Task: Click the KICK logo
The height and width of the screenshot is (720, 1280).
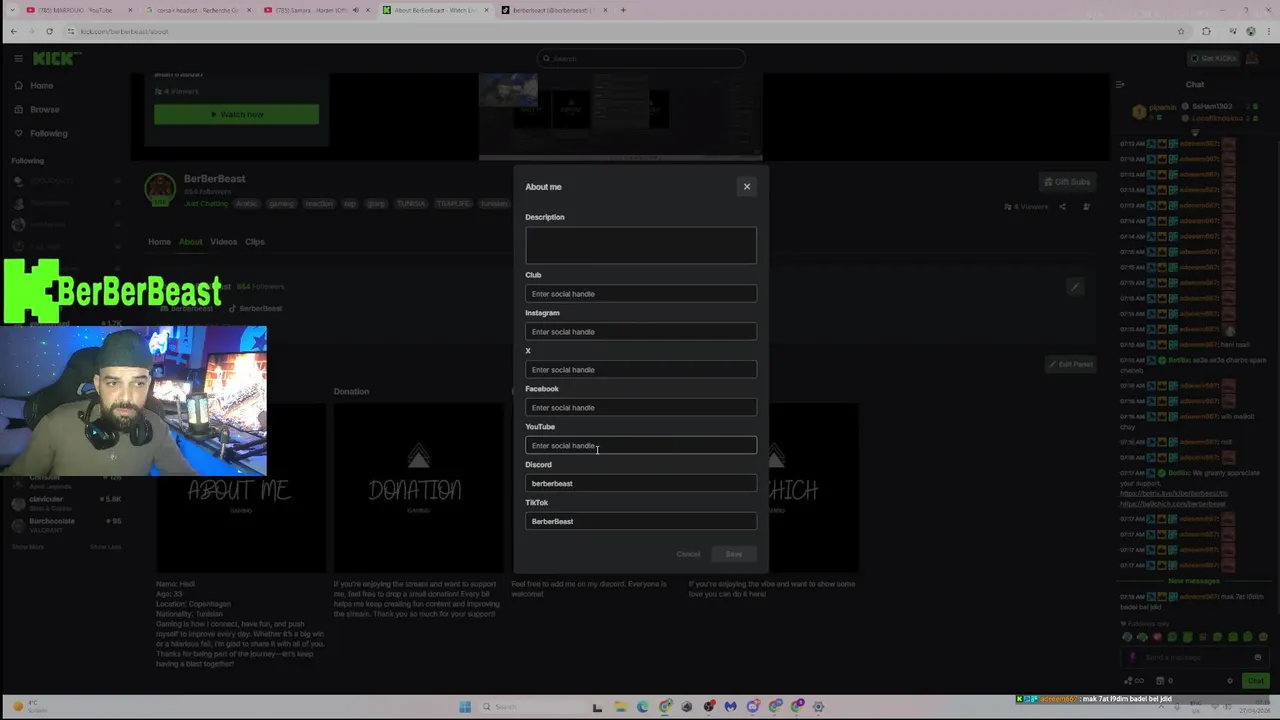Action: (55, 59)
